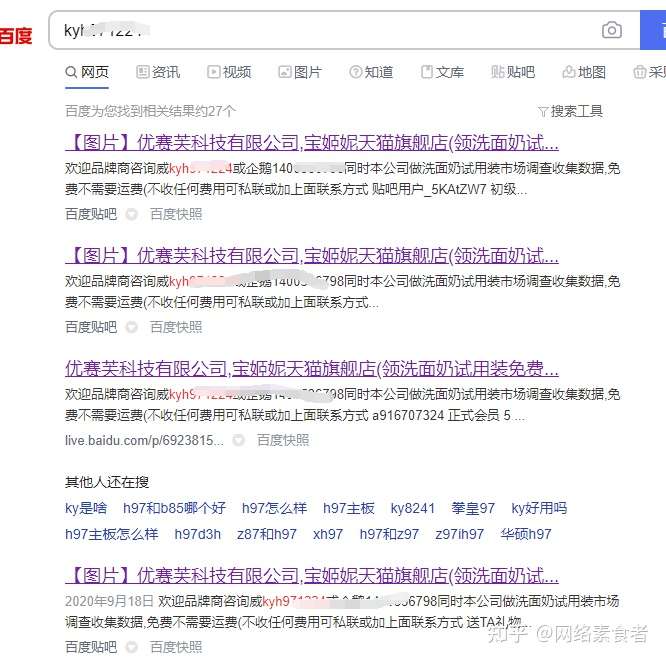Screen dimensions: 666x662
Task: Click related search 华硕h97
Action: [526, 534]
